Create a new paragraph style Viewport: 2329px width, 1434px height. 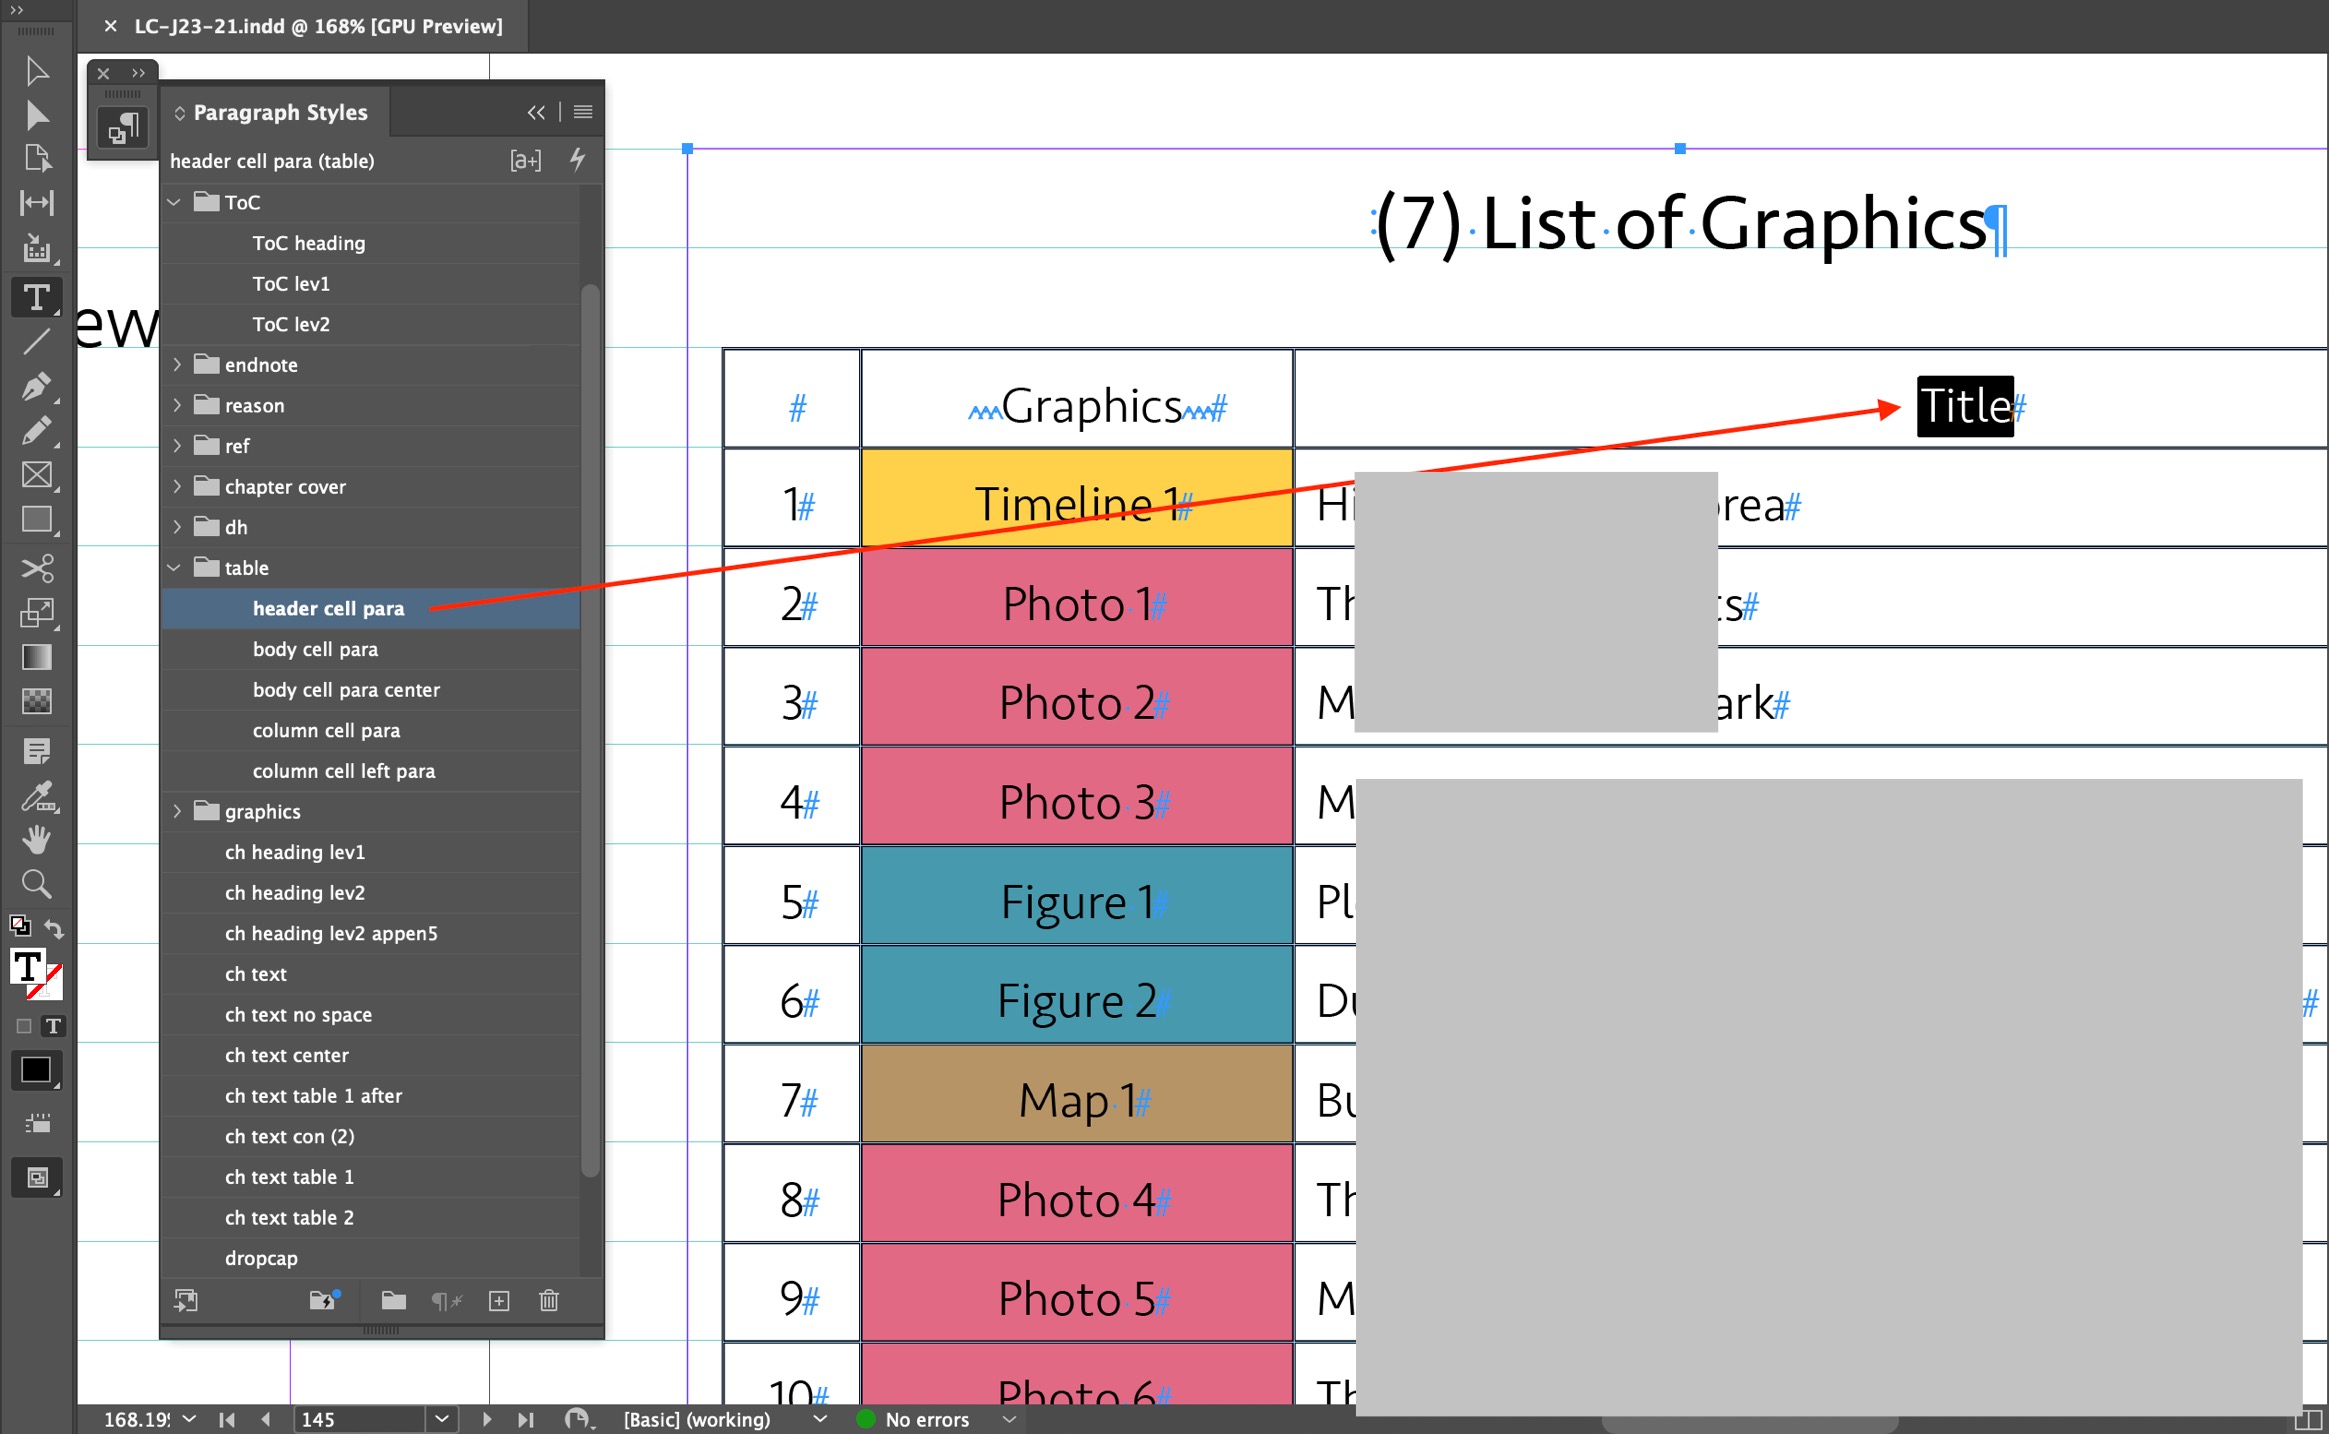(498, 1300)
